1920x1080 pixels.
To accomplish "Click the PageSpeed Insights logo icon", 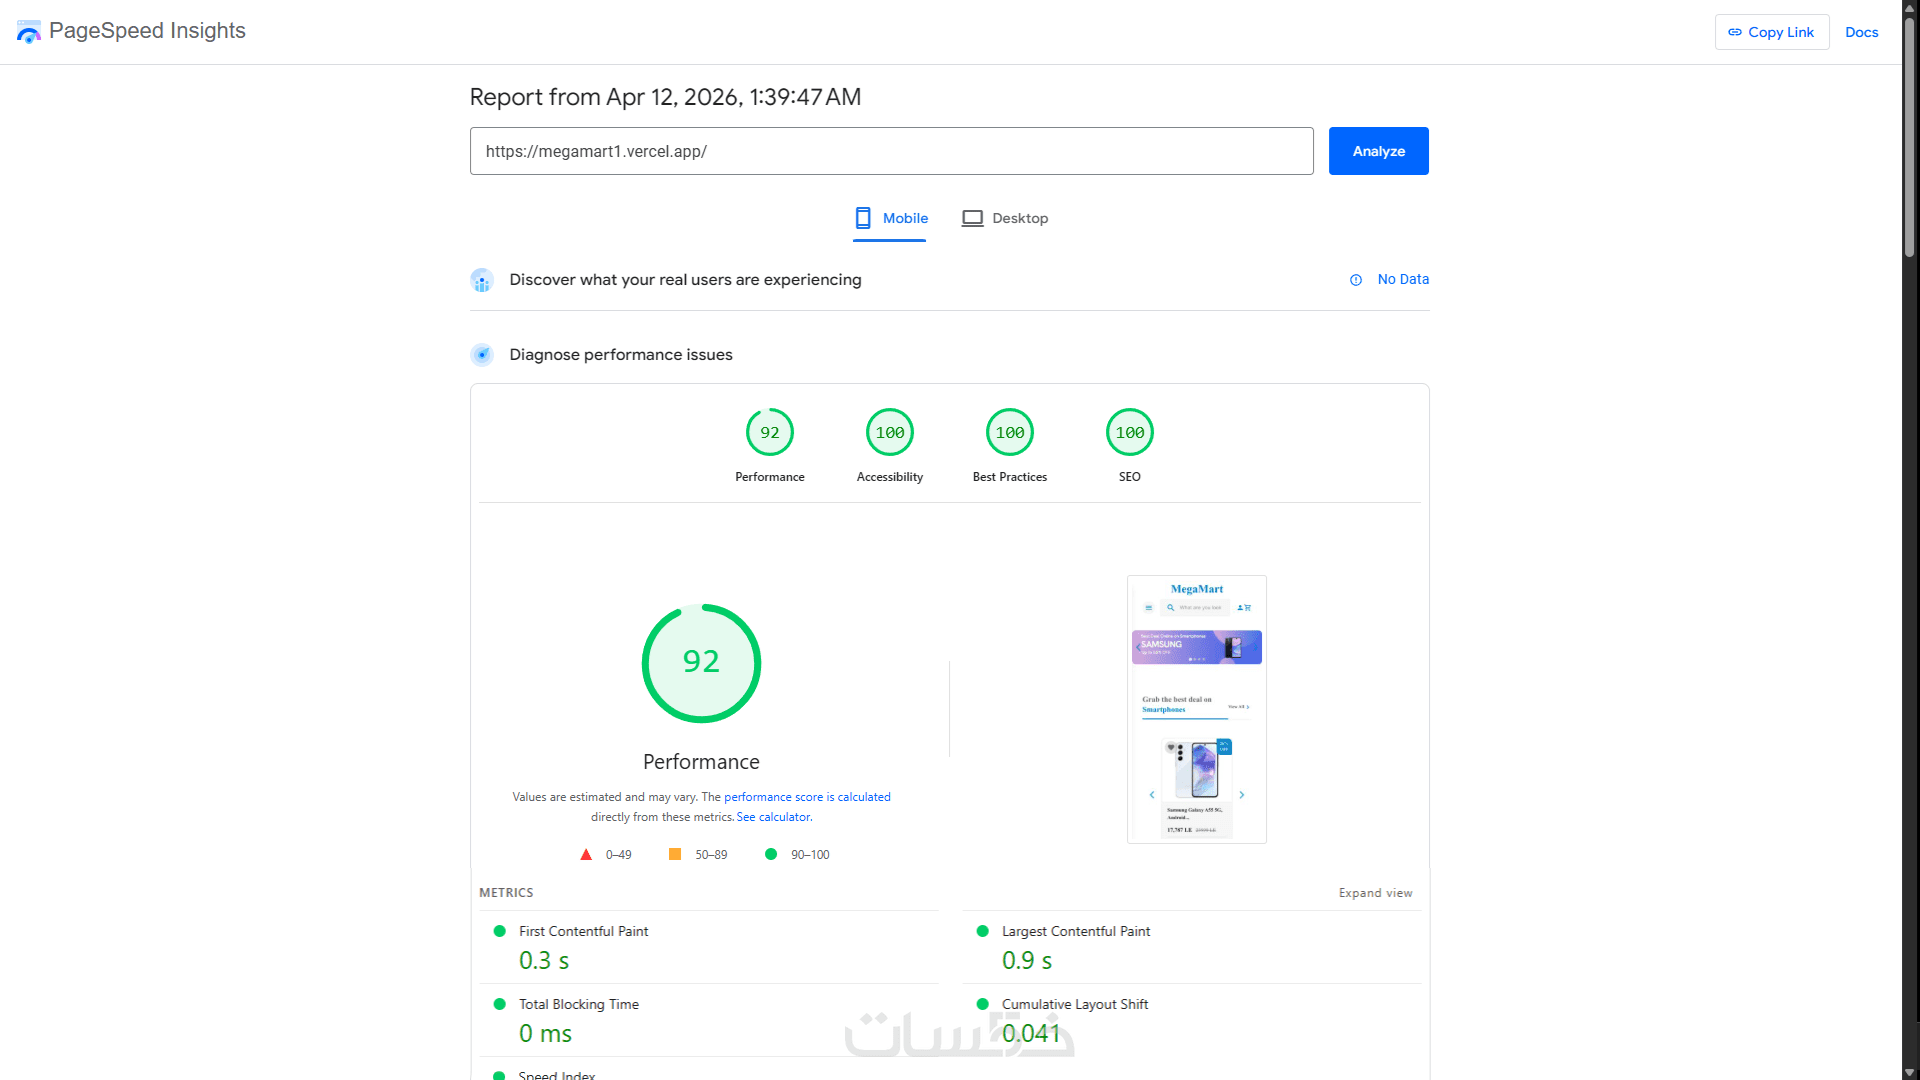I will (x=29, y=32).
